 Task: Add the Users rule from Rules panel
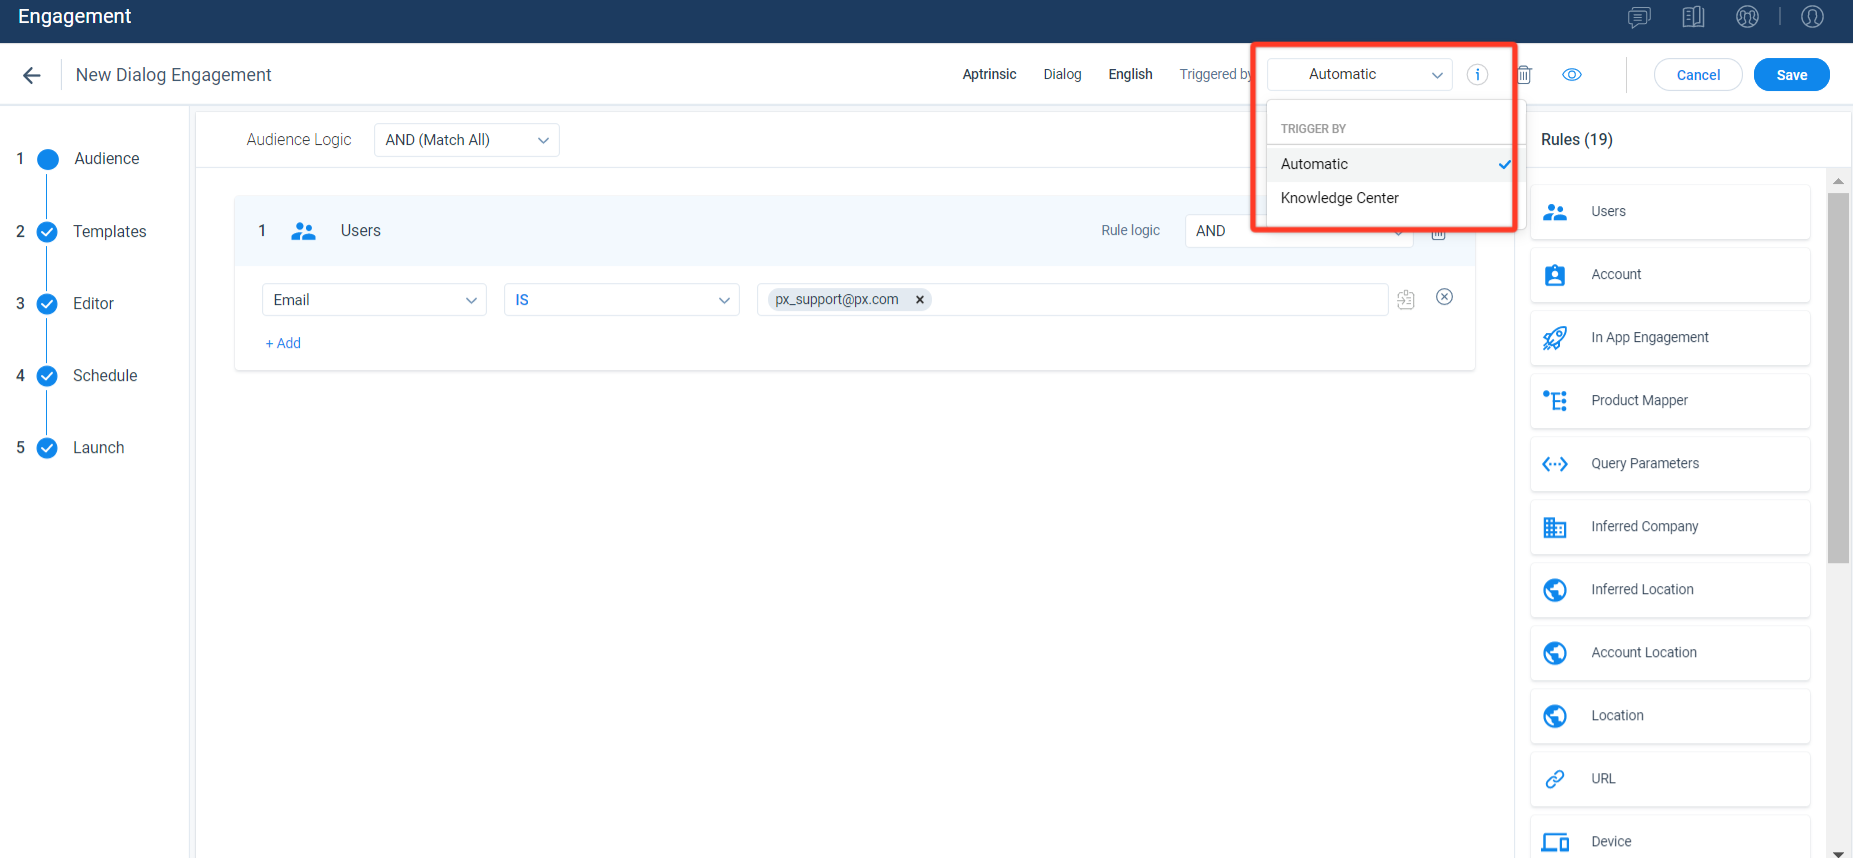tap(1670, 212)
